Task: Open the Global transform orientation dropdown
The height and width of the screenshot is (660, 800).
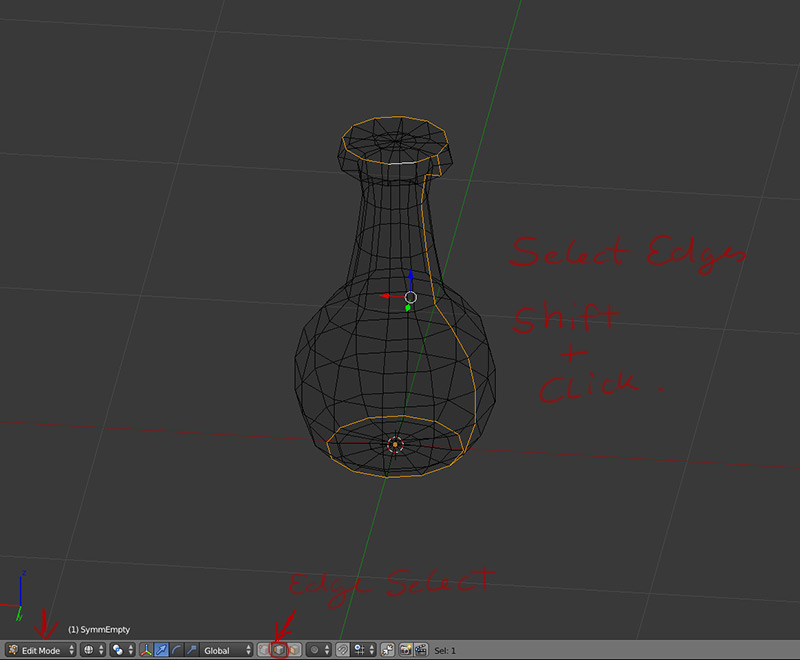Action: [225, 650]
